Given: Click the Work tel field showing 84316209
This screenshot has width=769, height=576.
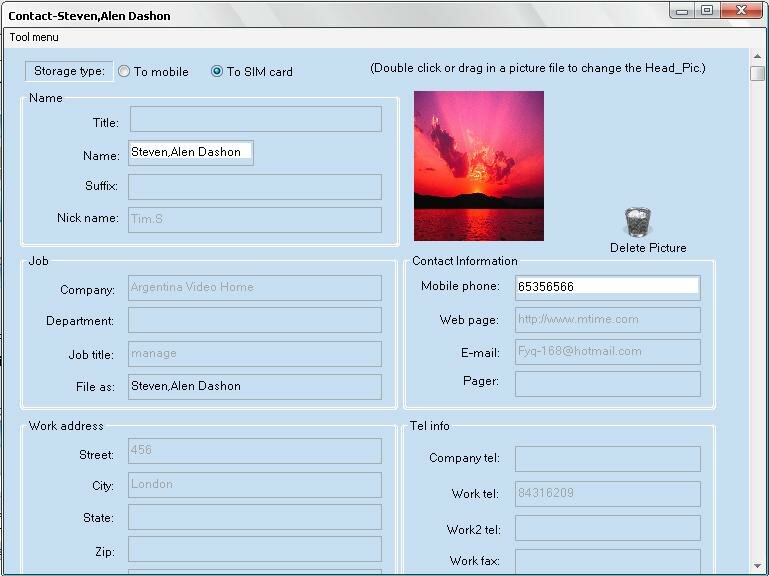Looking at the screenshot, I should click(x=608, y=494).
